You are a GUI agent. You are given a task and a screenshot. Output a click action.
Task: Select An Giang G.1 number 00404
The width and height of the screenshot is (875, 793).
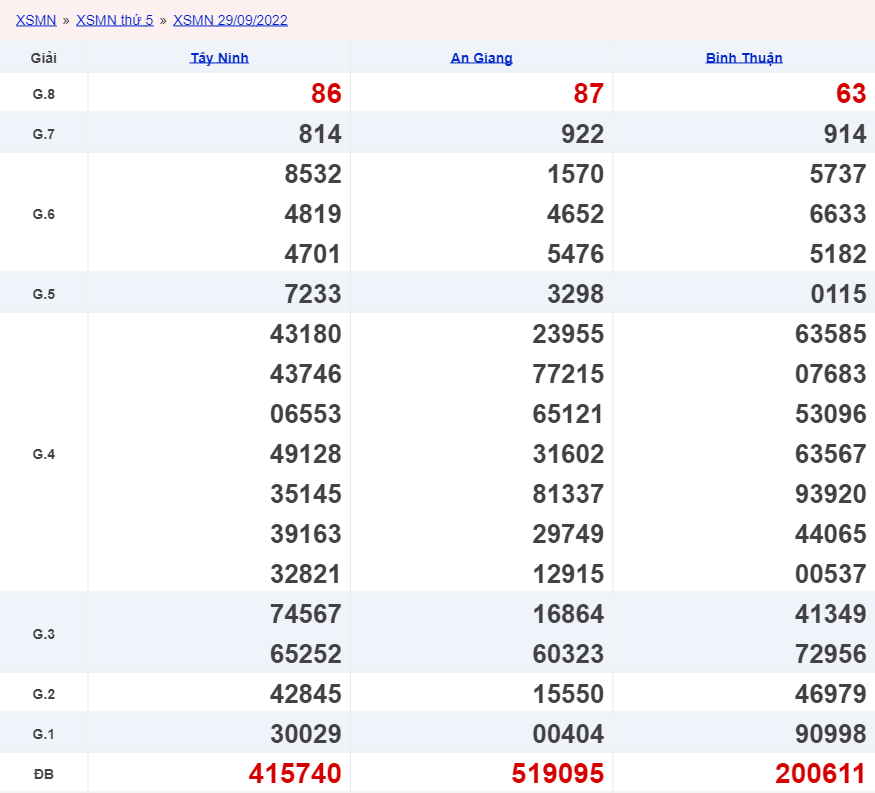click(x=568, y=734)
